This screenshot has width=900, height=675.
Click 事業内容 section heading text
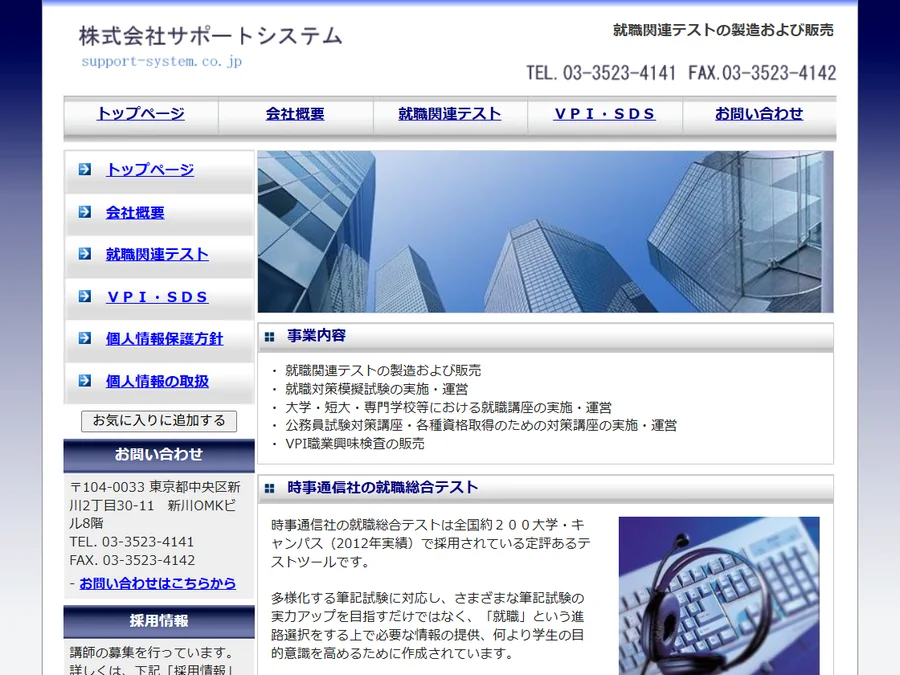click(316, 336)
